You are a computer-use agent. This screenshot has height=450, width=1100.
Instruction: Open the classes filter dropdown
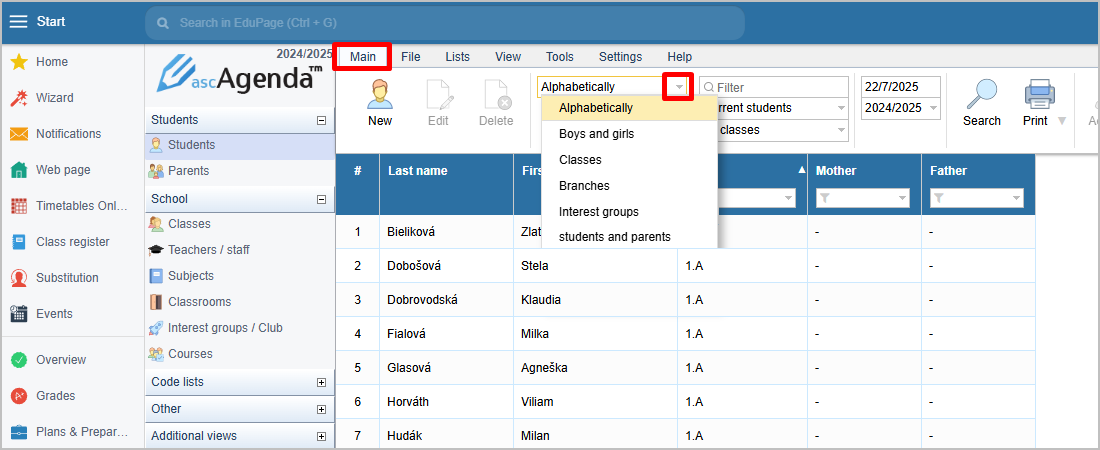840,130
